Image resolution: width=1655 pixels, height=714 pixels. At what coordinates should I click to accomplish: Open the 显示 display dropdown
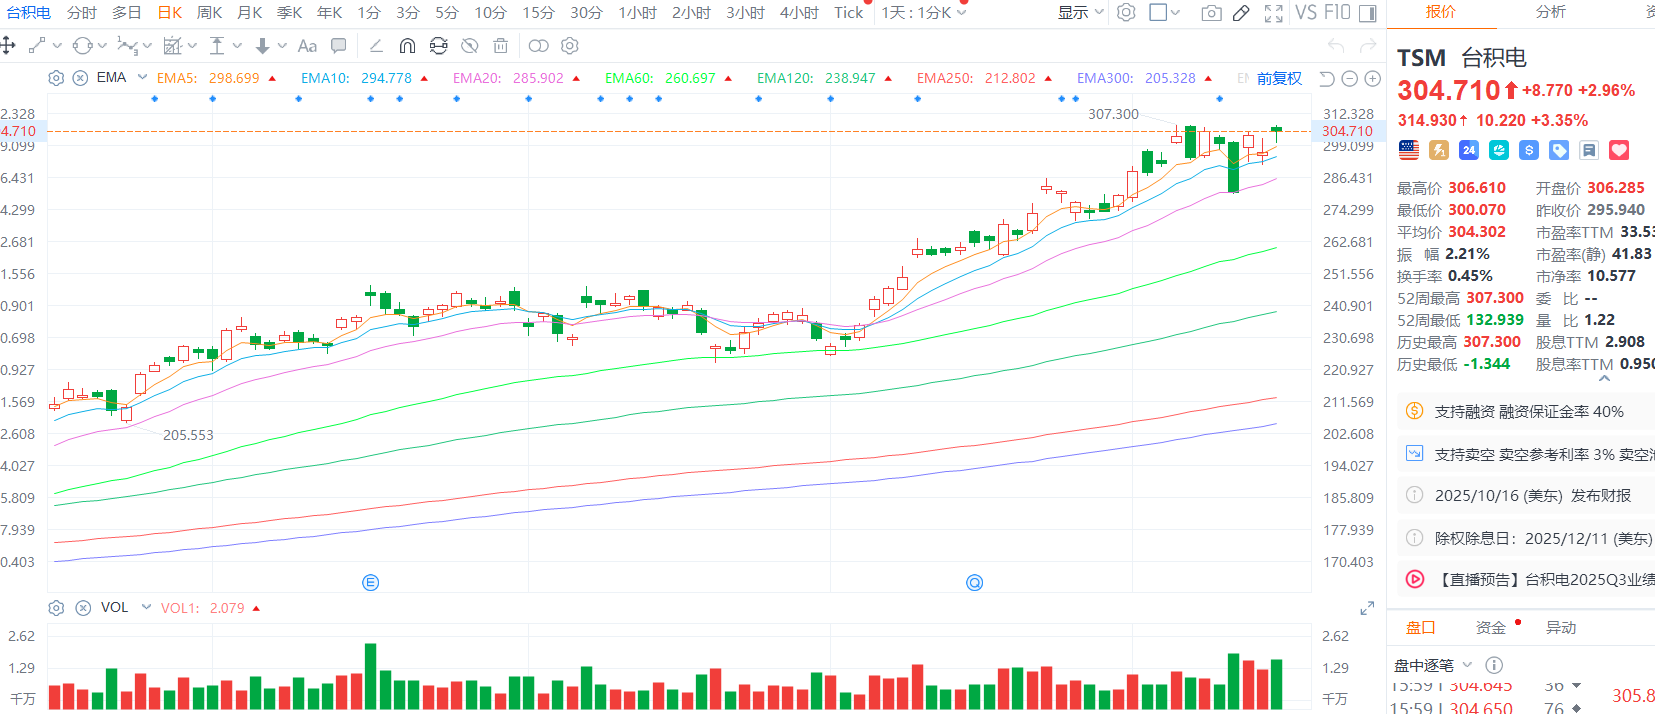tap(1081, 12)
